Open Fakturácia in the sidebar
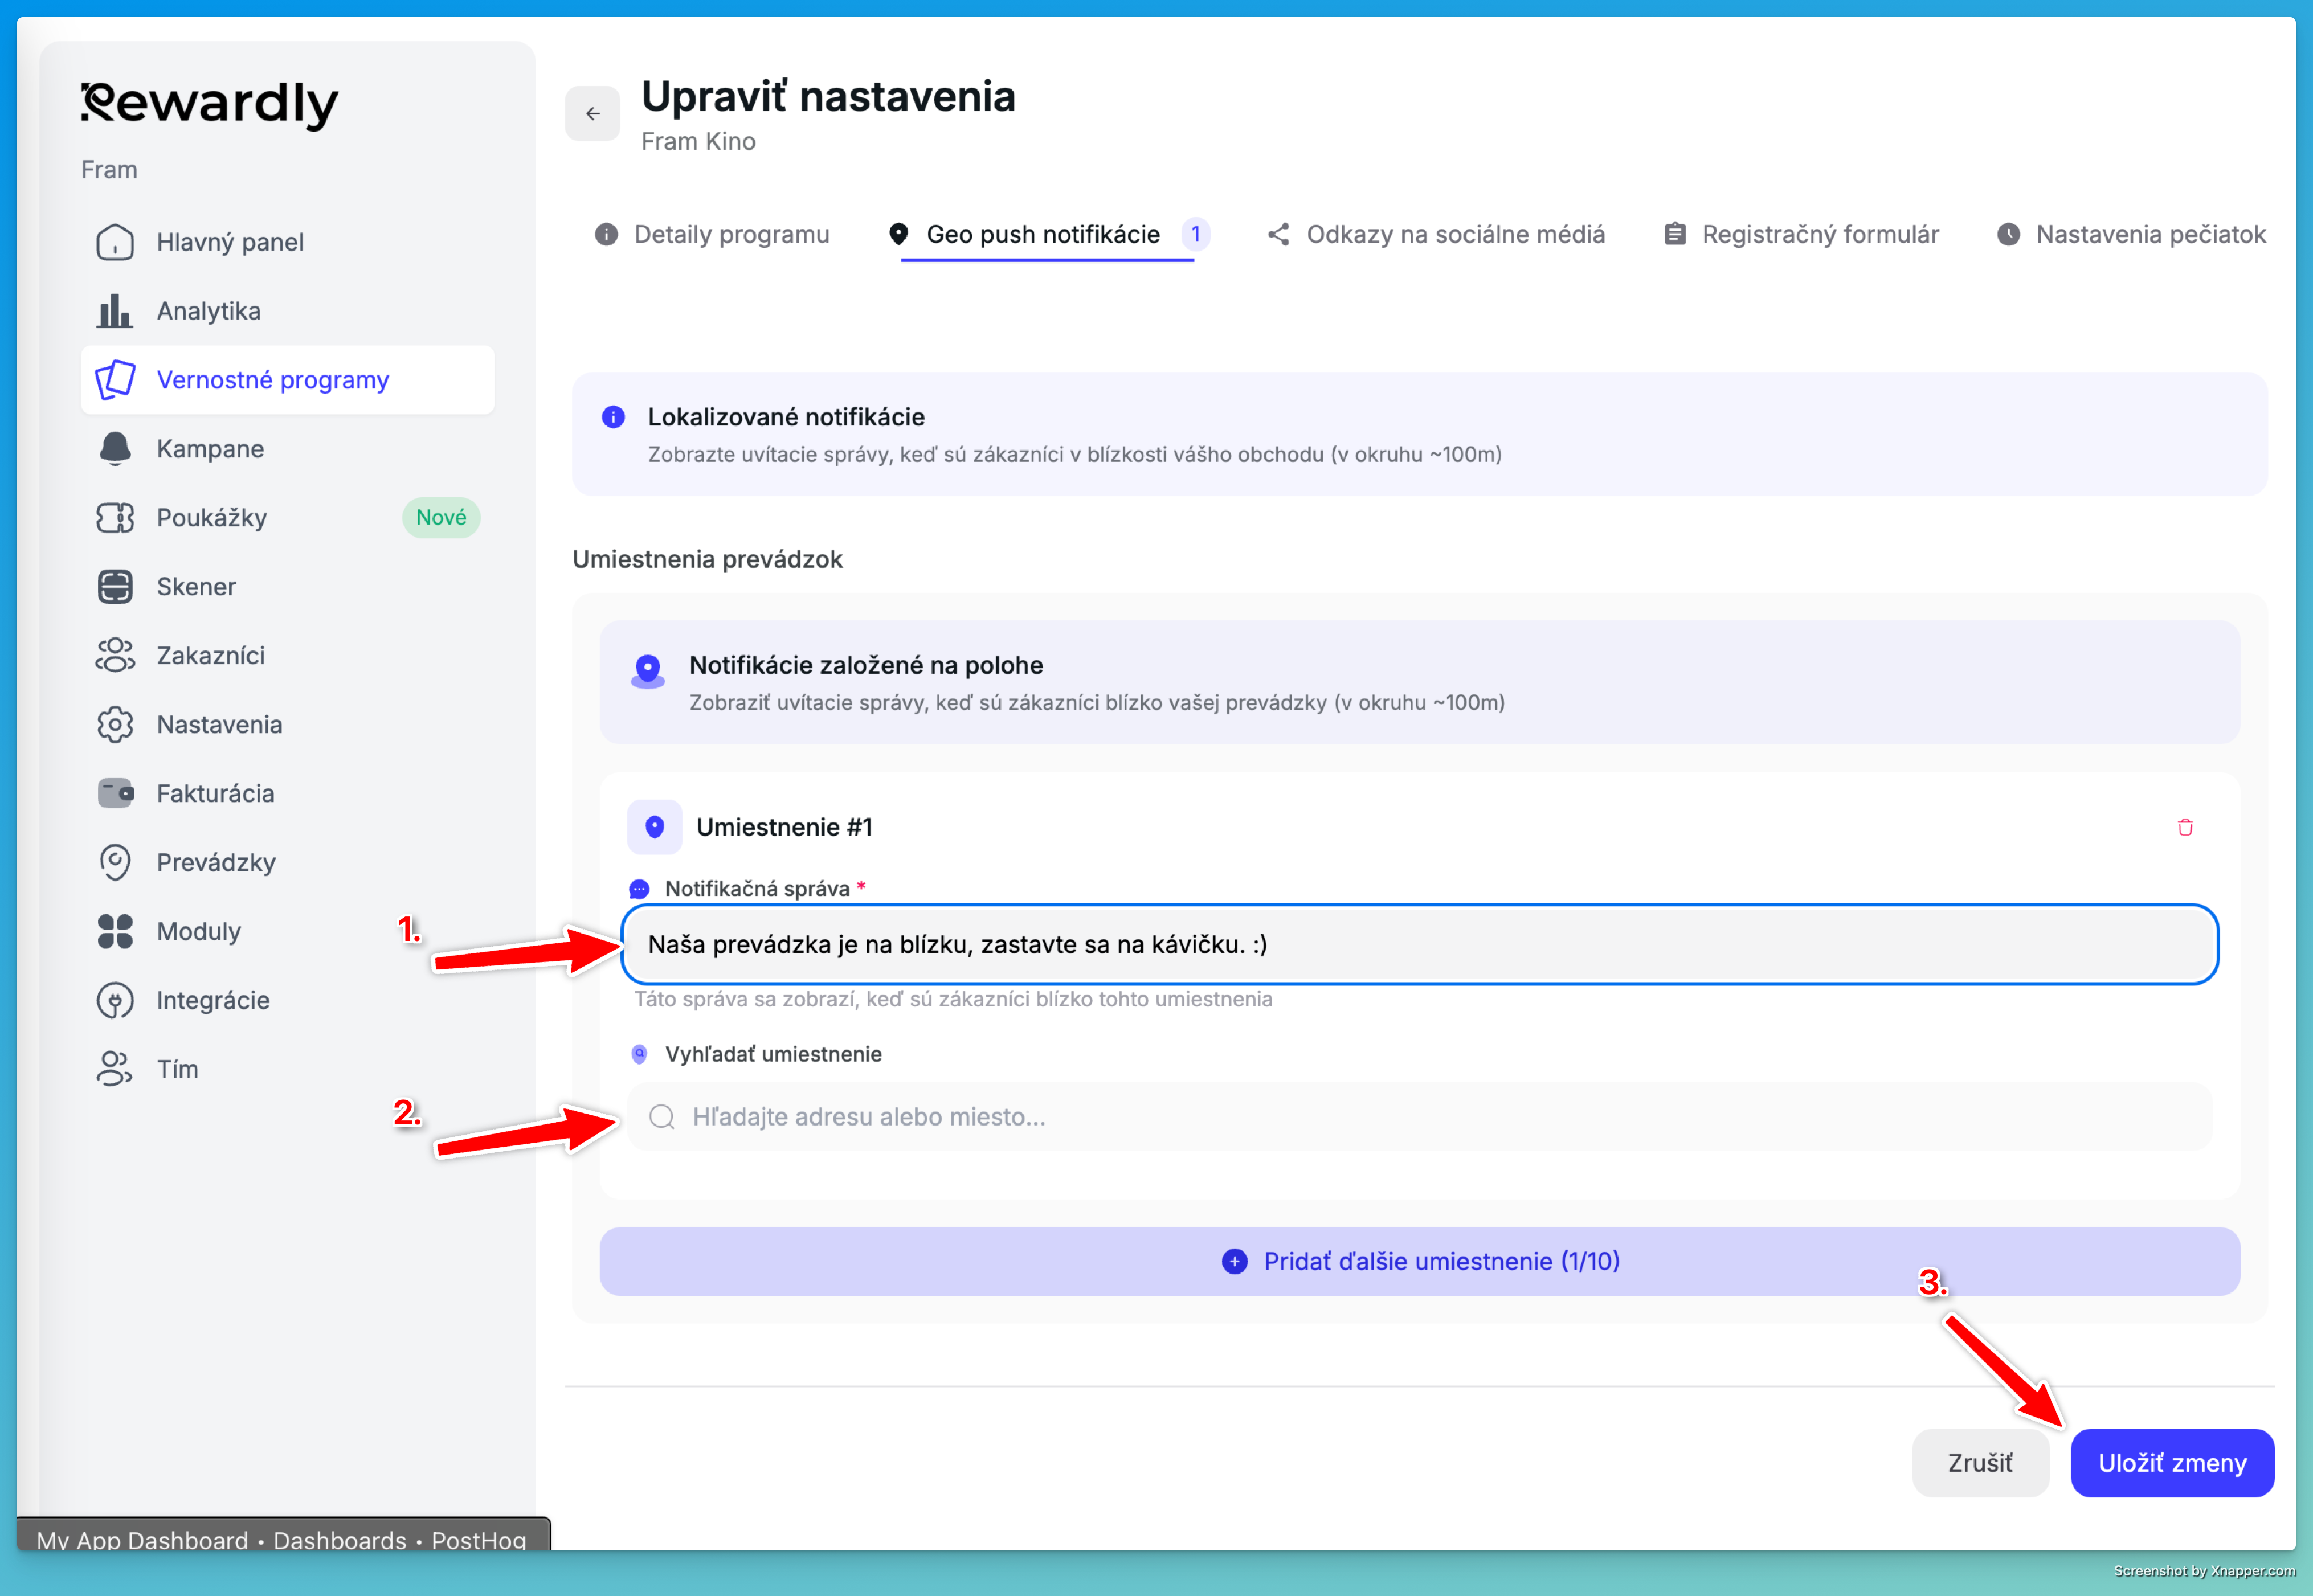2313x1596 pixels. [x=288, y=794]
